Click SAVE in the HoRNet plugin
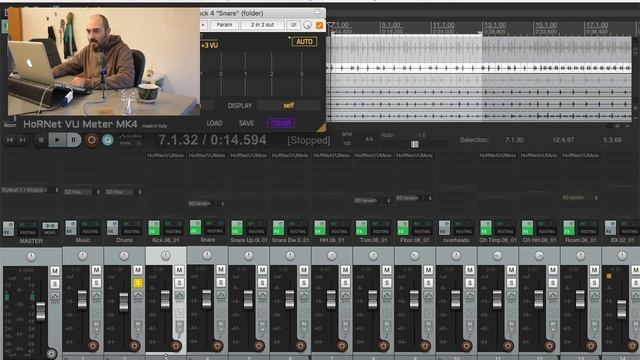640x360 pixels. click(x=246, y=123)
